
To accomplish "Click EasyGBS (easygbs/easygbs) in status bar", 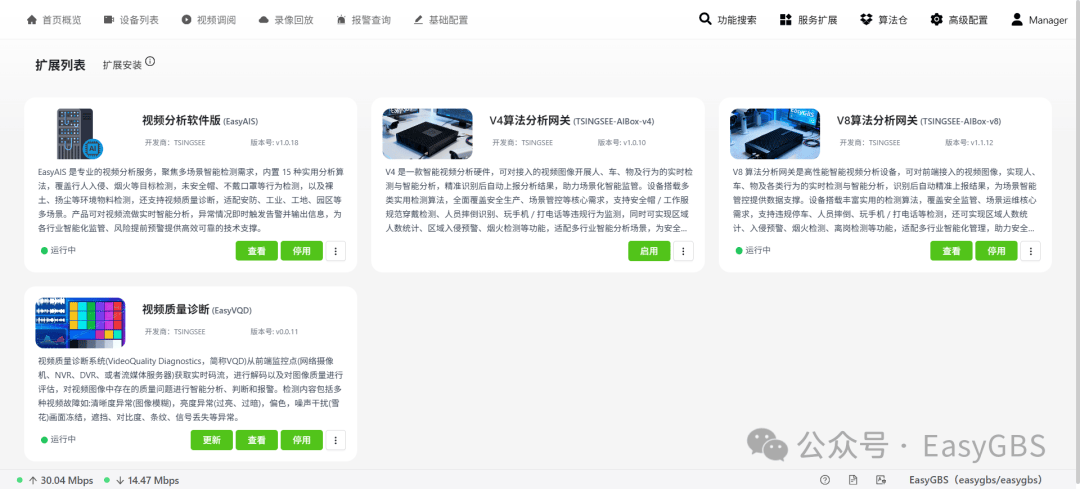I will 975,480.
